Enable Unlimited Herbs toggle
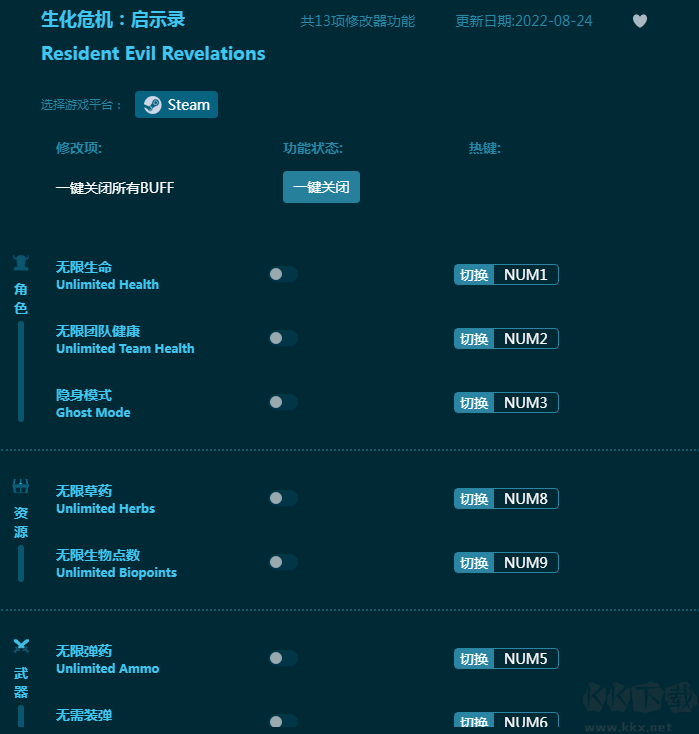 tap(283, 498)
